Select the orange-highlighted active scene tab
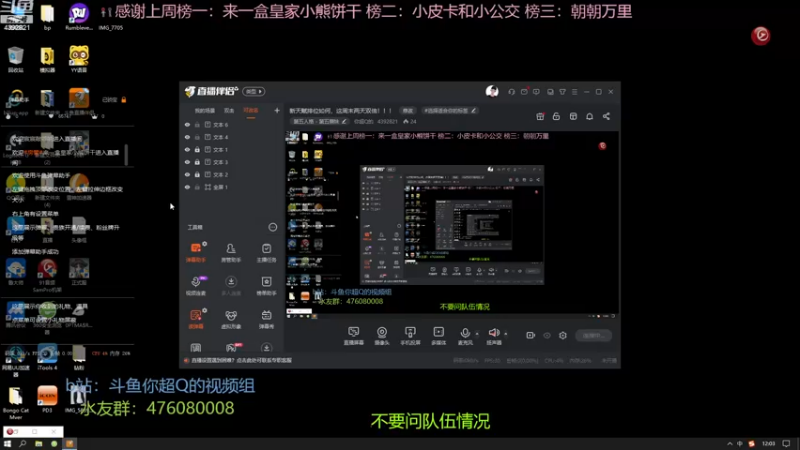Screen dimensions: 800x450 pos(251,110)
